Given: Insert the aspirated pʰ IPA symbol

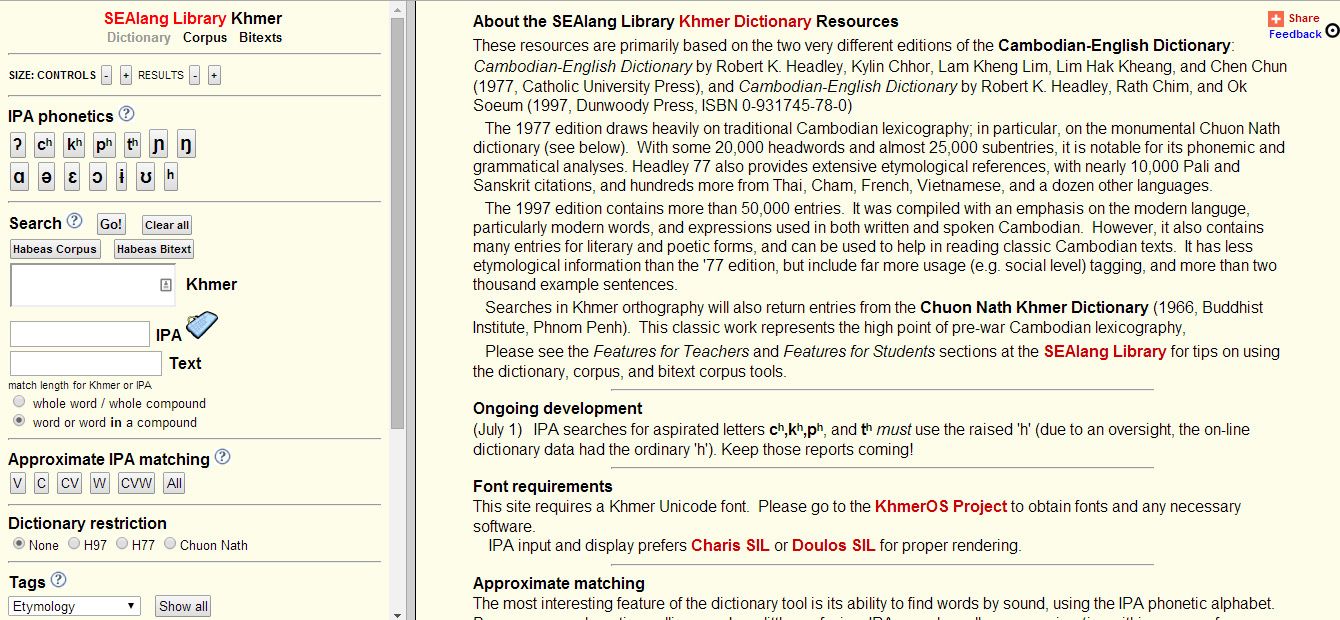Looking at the screenshot, I should (104, 145).
